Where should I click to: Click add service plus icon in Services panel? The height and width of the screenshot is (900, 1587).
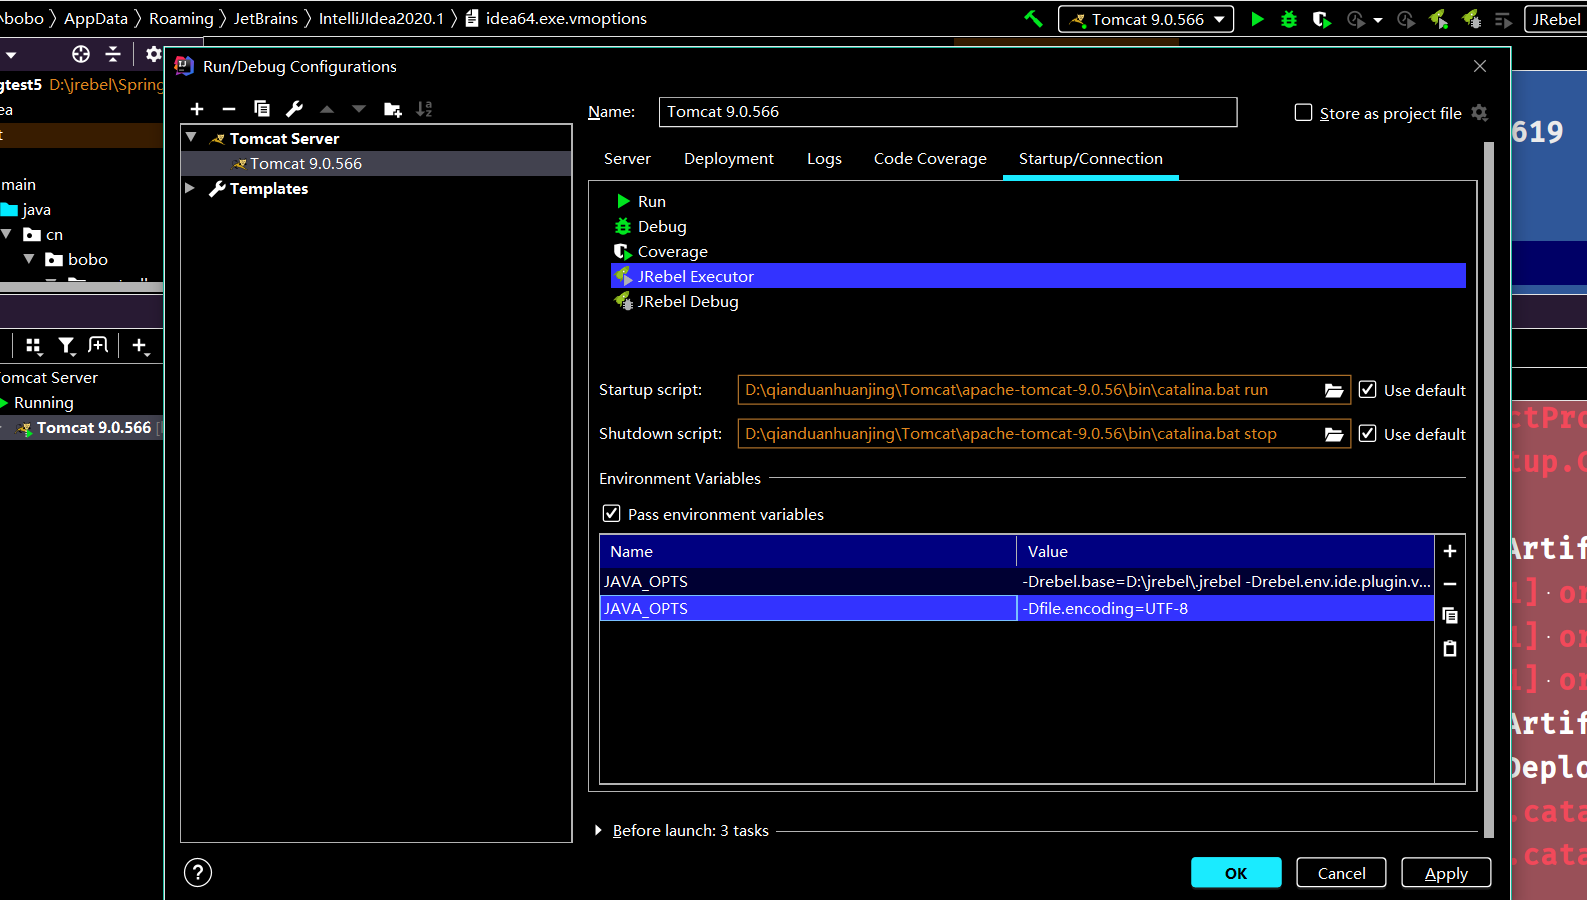(x=140, y=346)
